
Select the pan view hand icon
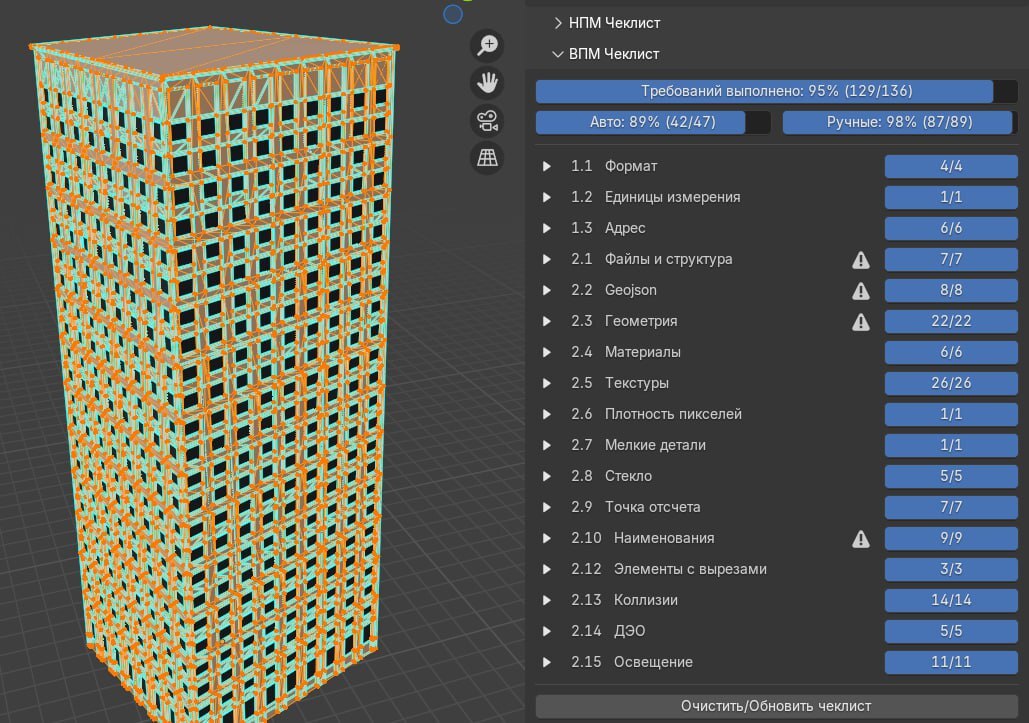(x=487, y=83)
